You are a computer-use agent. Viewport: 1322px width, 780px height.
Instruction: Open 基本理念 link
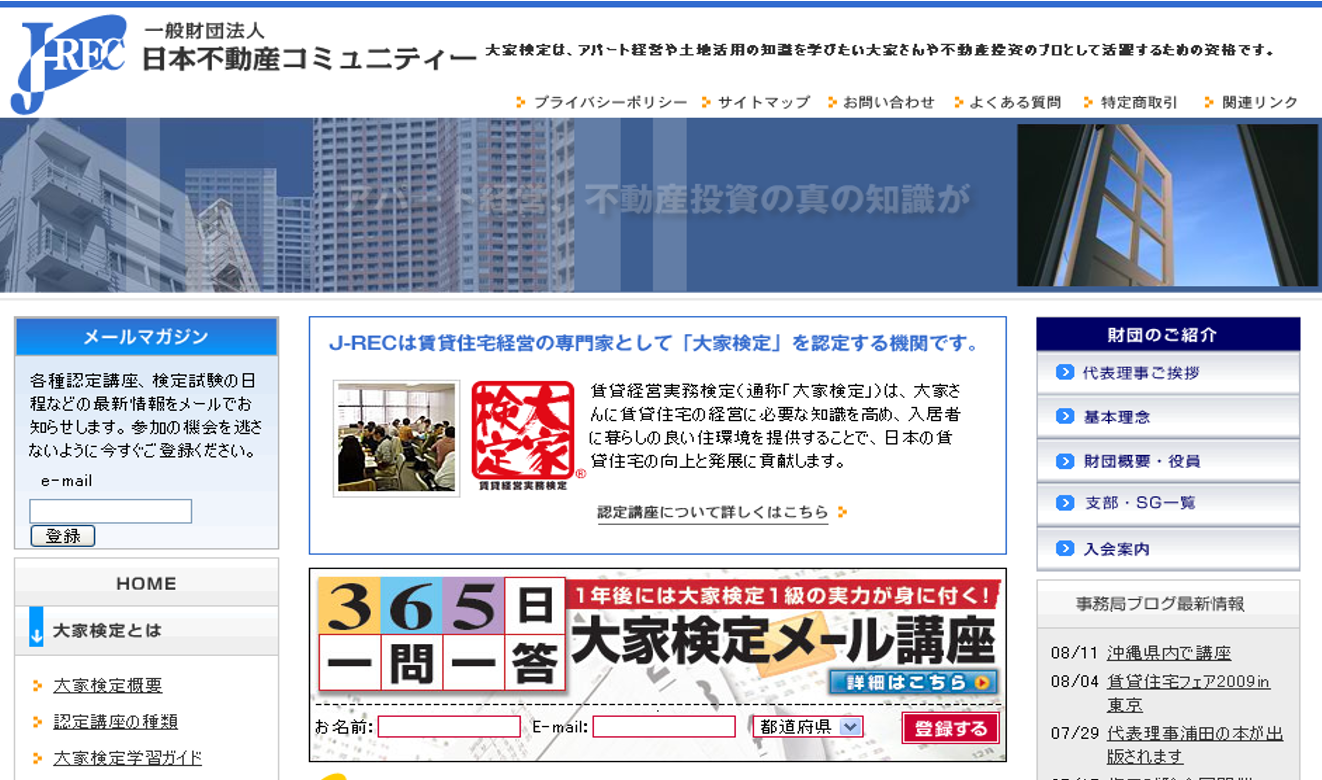1116,416
